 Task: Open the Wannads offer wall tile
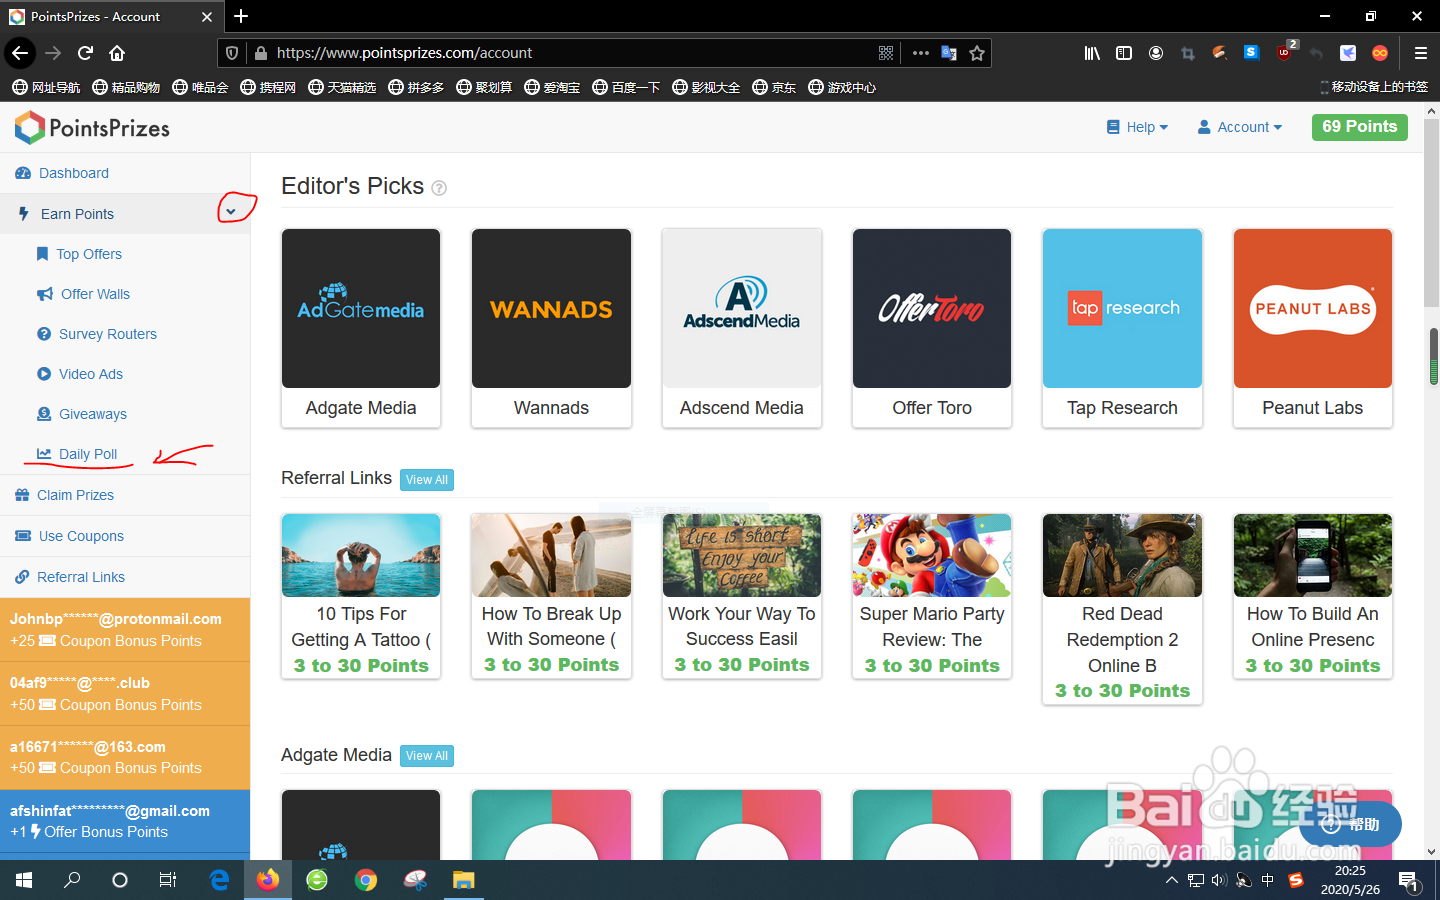tap(551, 328)
